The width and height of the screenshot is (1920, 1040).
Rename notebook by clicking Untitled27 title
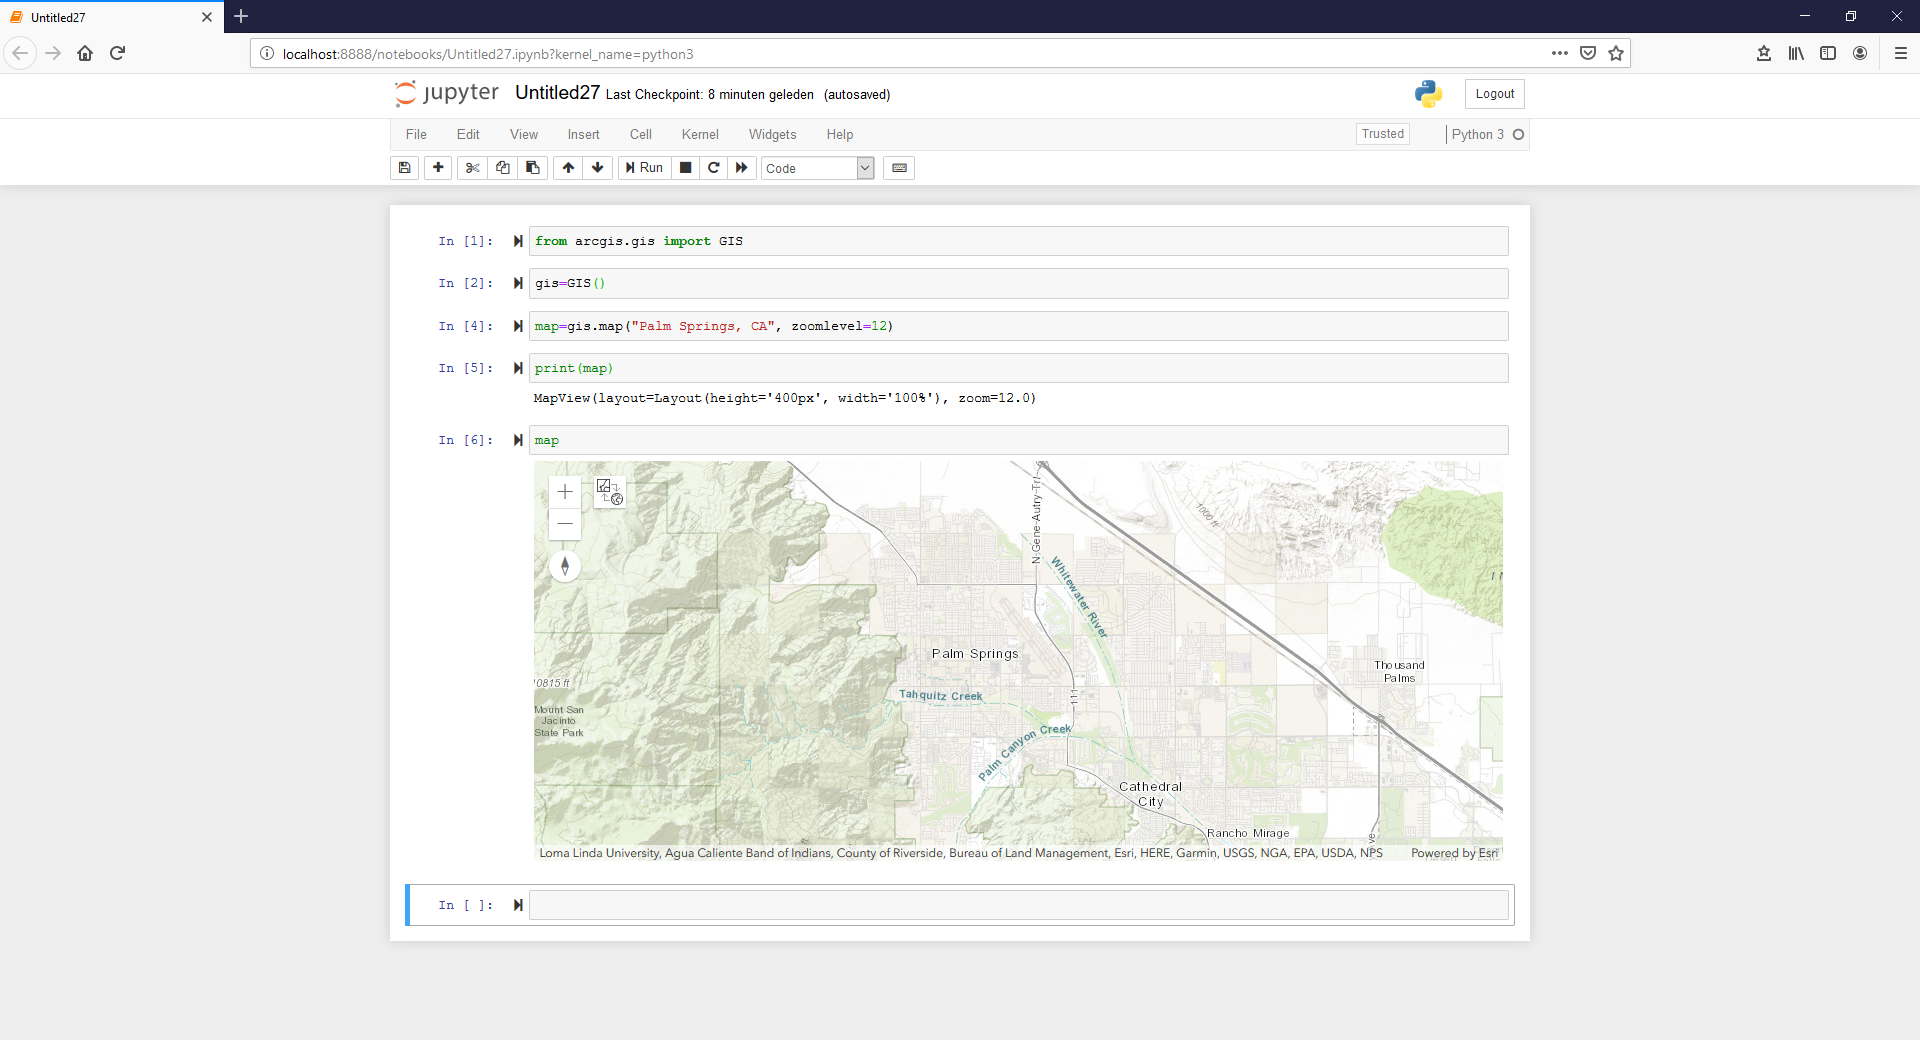(x=557, y=93)
